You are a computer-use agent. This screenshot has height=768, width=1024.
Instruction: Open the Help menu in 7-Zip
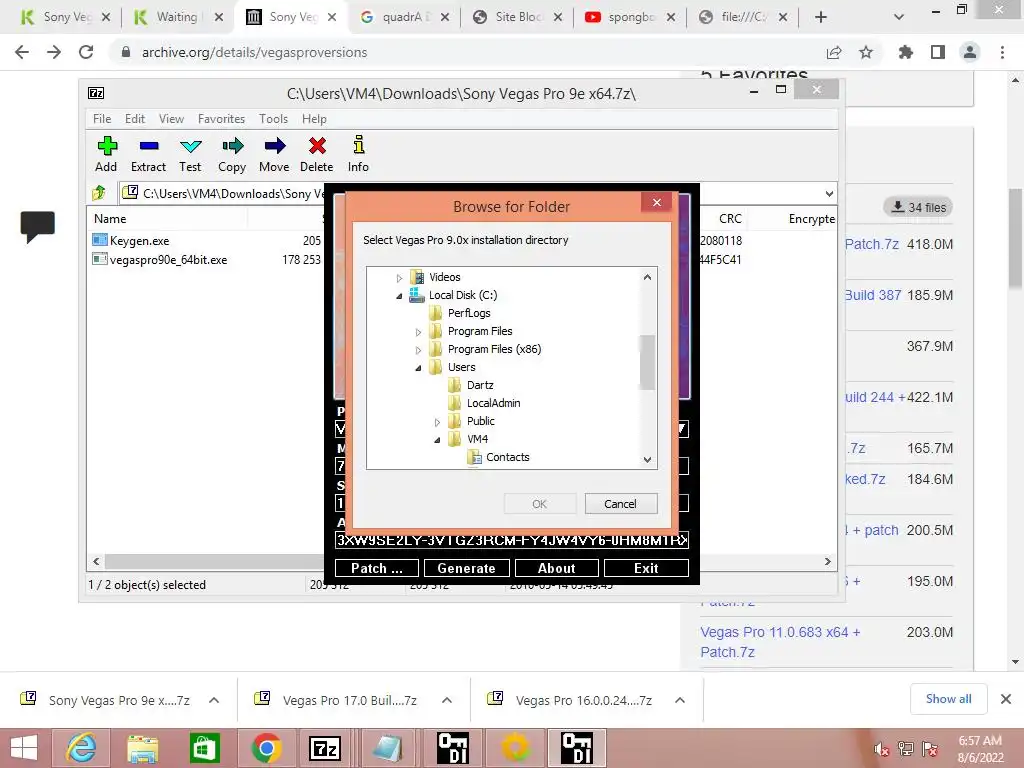tap(314, 119)
